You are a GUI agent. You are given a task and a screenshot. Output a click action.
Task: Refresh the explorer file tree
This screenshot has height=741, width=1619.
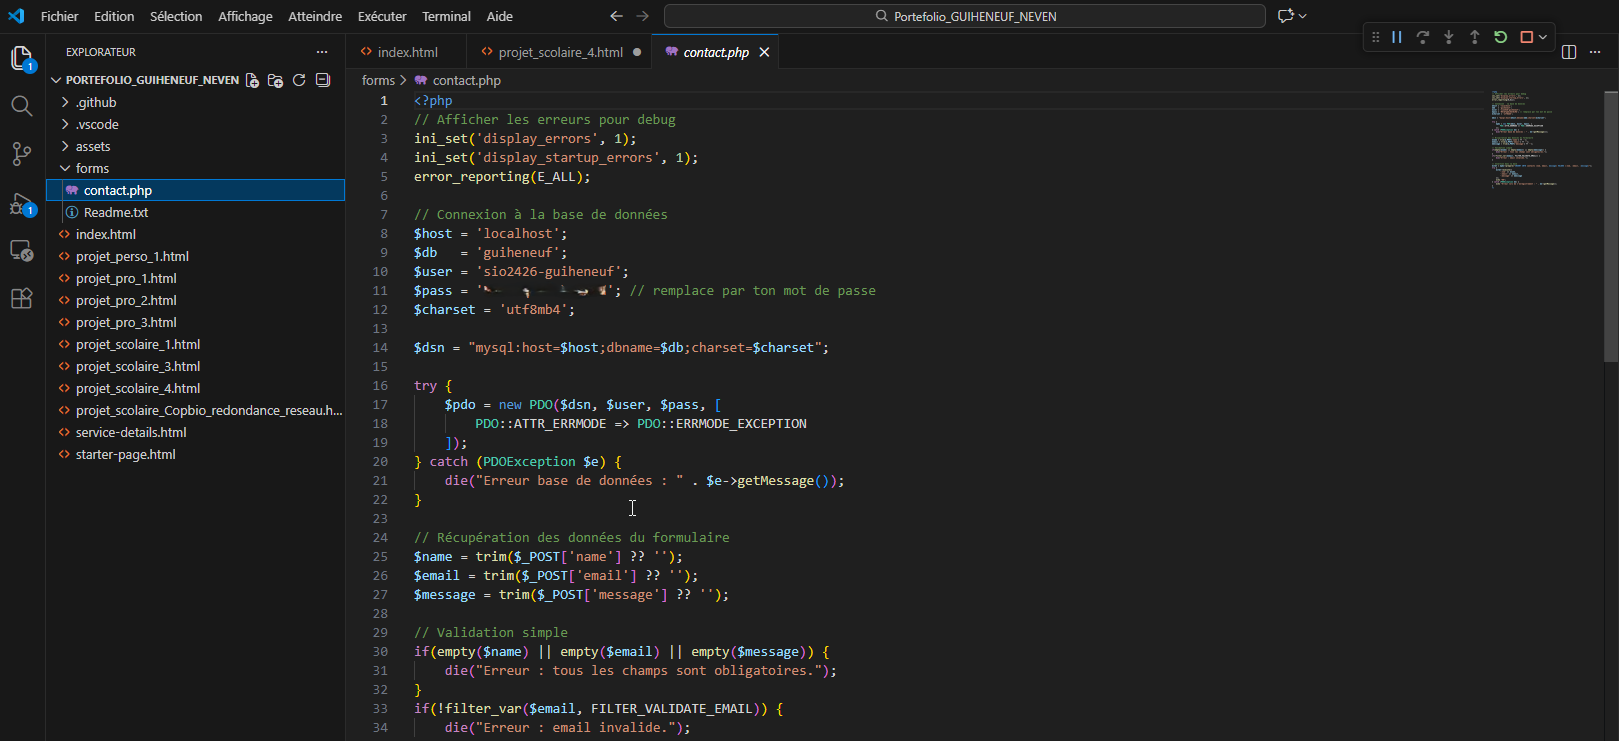(299, 80)
